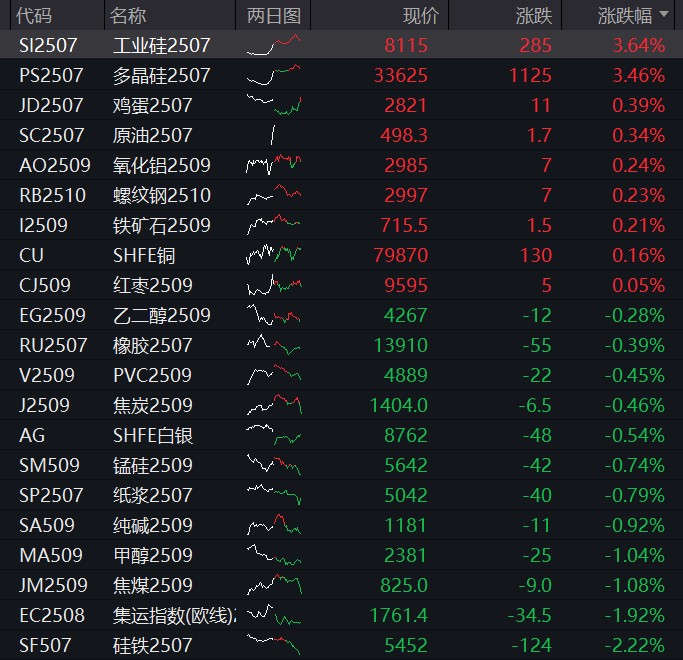Sort by the 现价 column header
Viewport: 683px width, 660px height.
point(420,15)
